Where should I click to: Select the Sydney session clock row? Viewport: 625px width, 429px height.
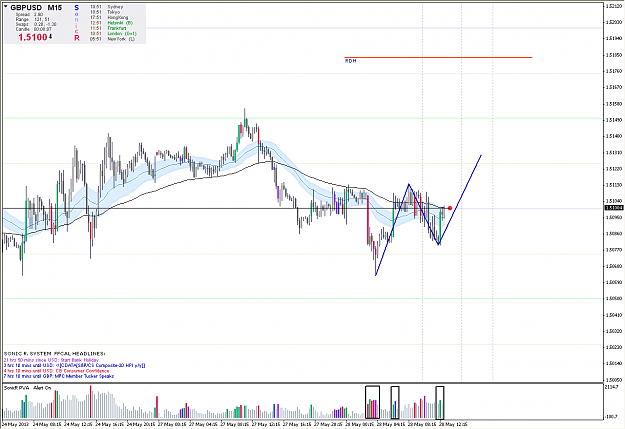[107, 7]
